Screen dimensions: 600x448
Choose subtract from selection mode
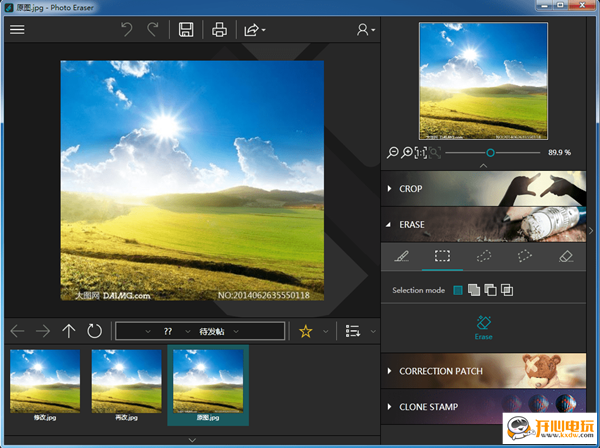tap(491, 290)
